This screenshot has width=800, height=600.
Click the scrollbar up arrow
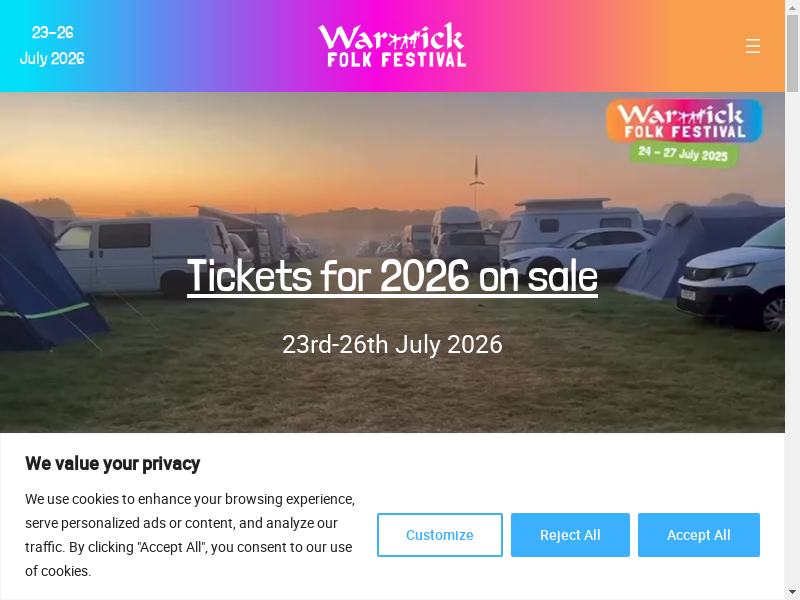click(x=792, y=7)
